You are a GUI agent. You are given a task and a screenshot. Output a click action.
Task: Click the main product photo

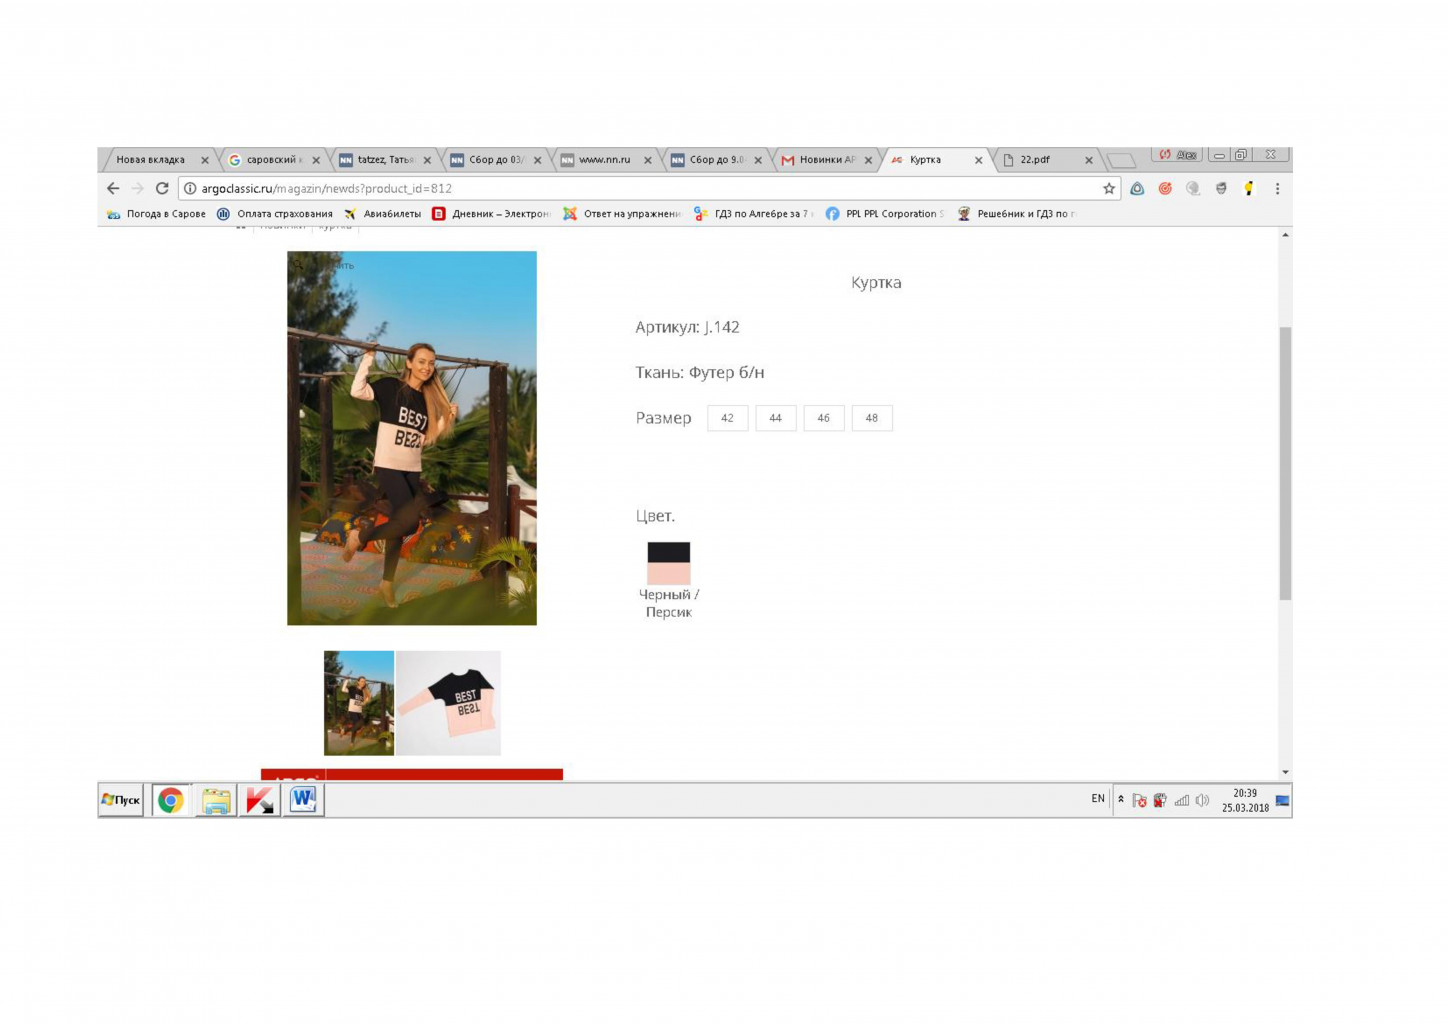[412, 438]
